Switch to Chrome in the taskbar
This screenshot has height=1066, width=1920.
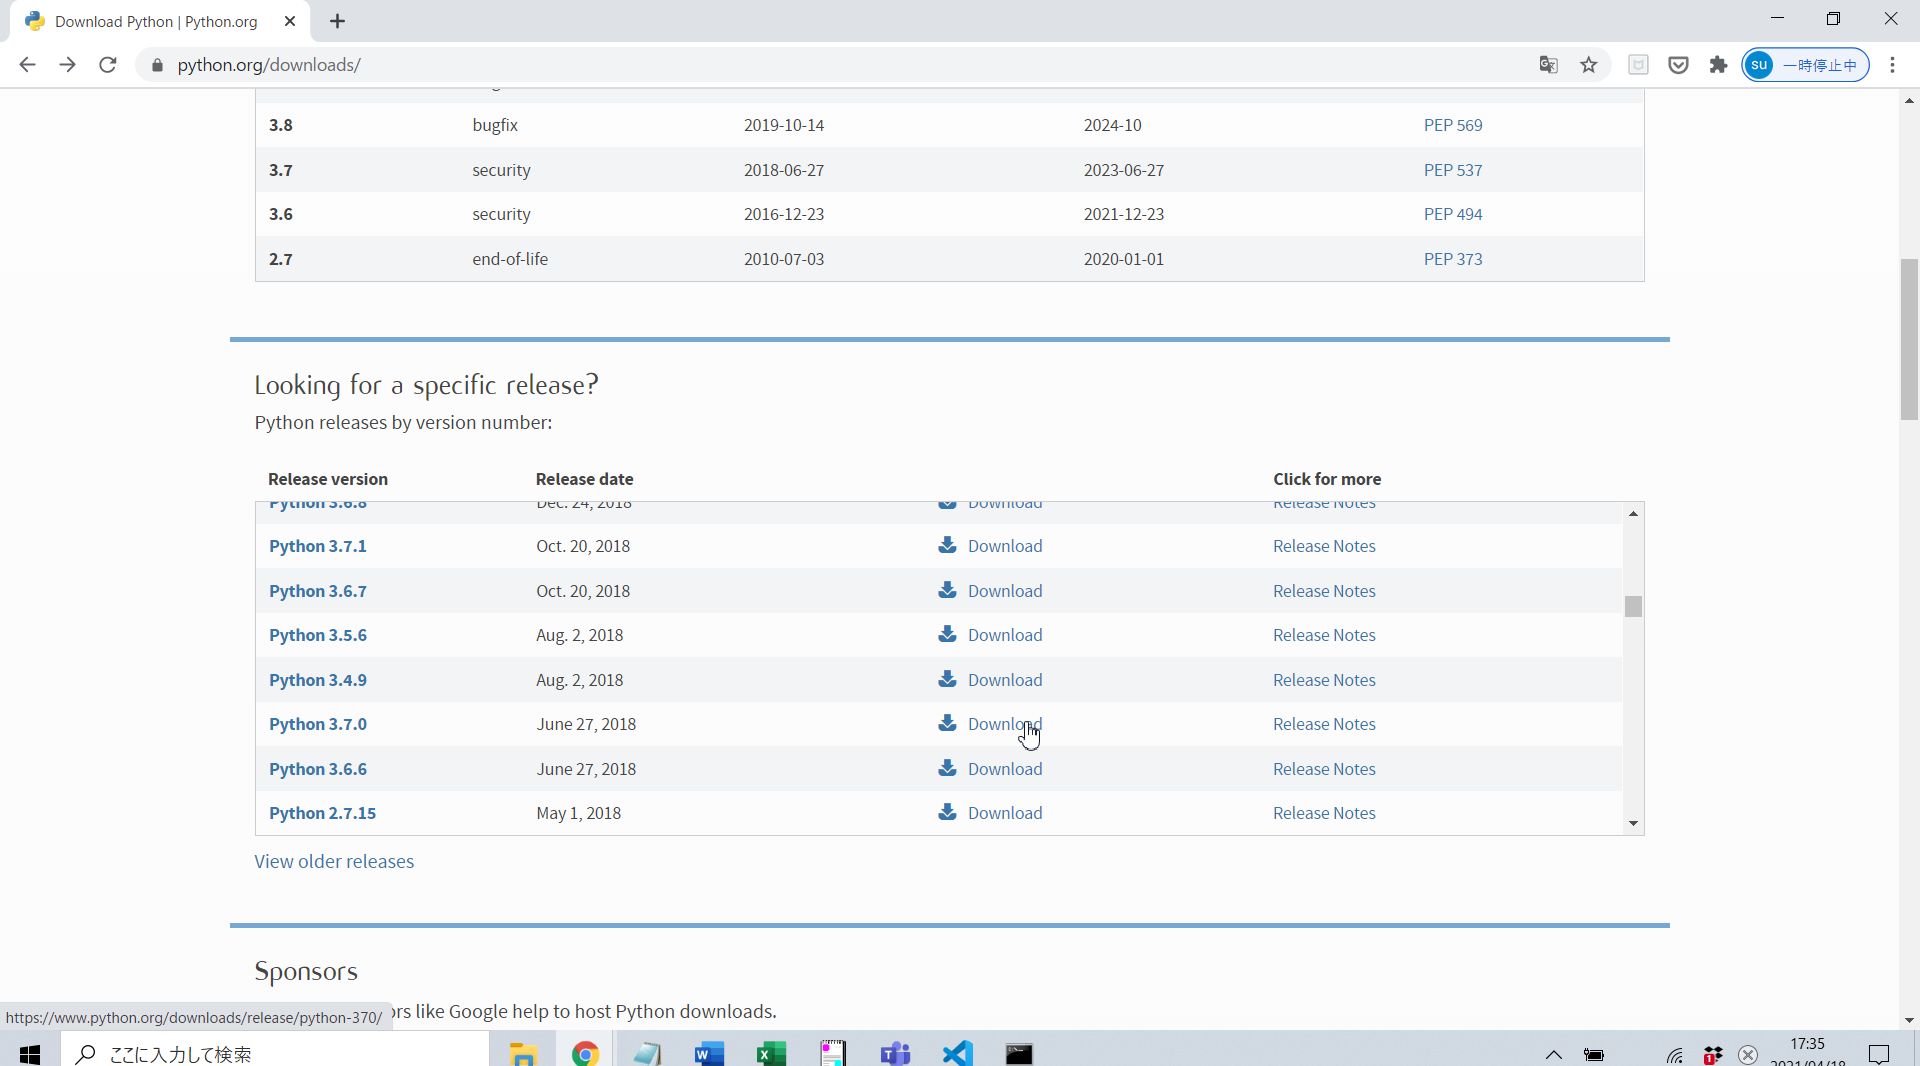click(x=585, y=1053)
